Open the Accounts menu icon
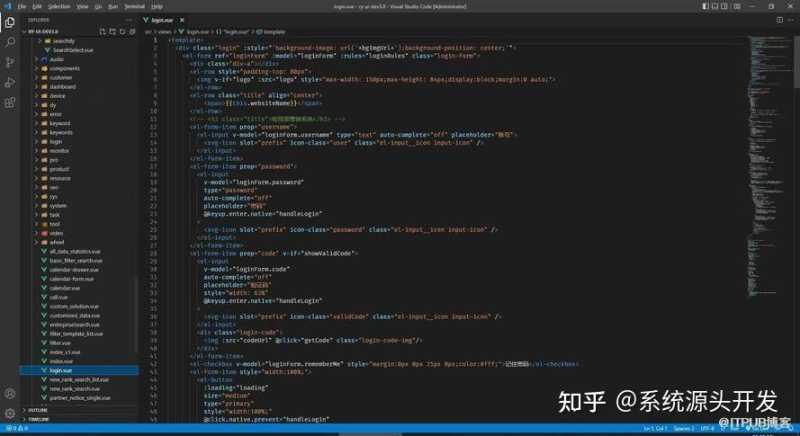 pos(10,394)
